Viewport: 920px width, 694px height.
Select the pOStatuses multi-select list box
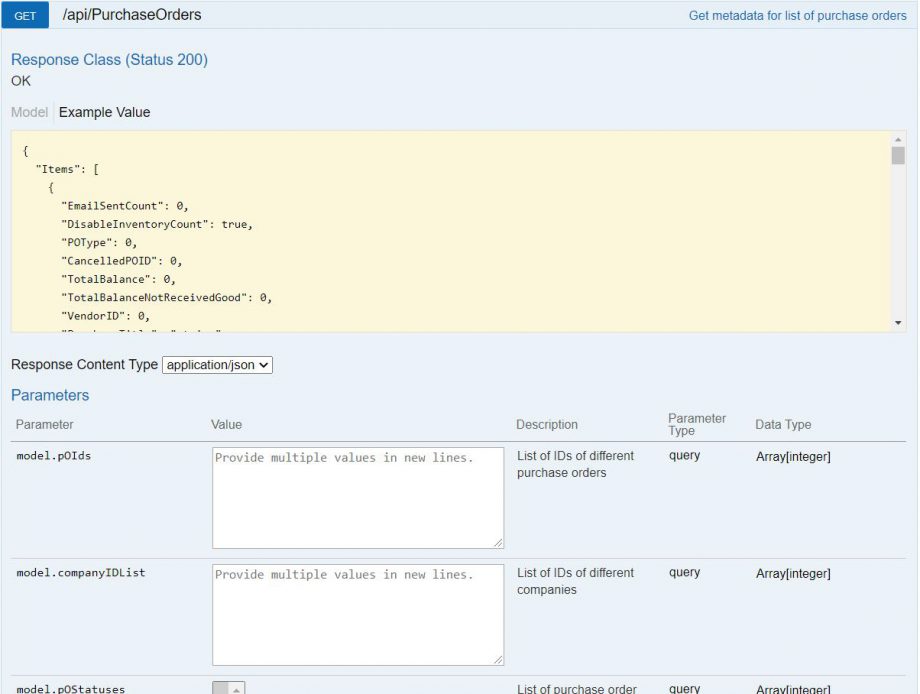tap(223, 687)
